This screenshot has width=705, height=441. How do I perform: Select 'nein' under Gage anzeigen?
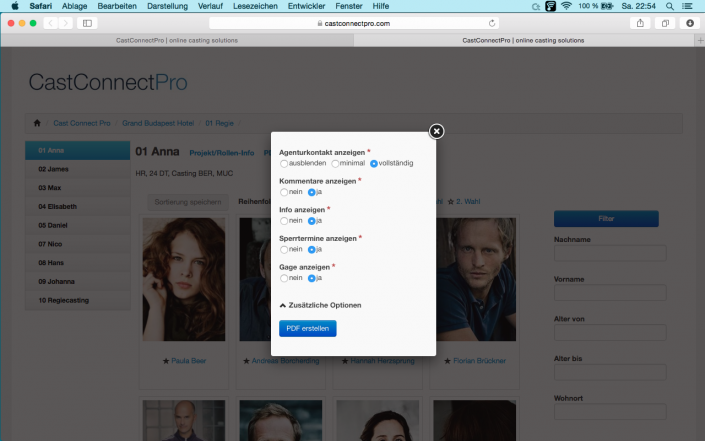[x=284, y=278]
